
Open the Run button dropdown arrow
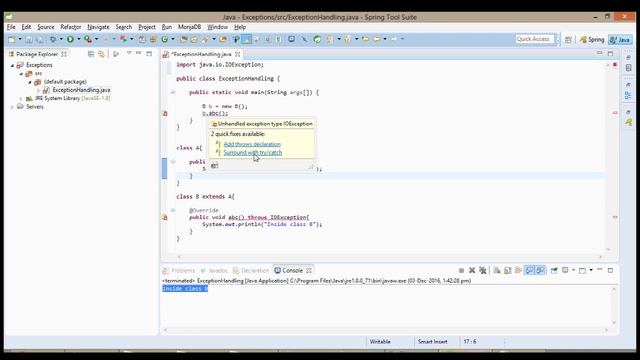(x=78, y=39)
